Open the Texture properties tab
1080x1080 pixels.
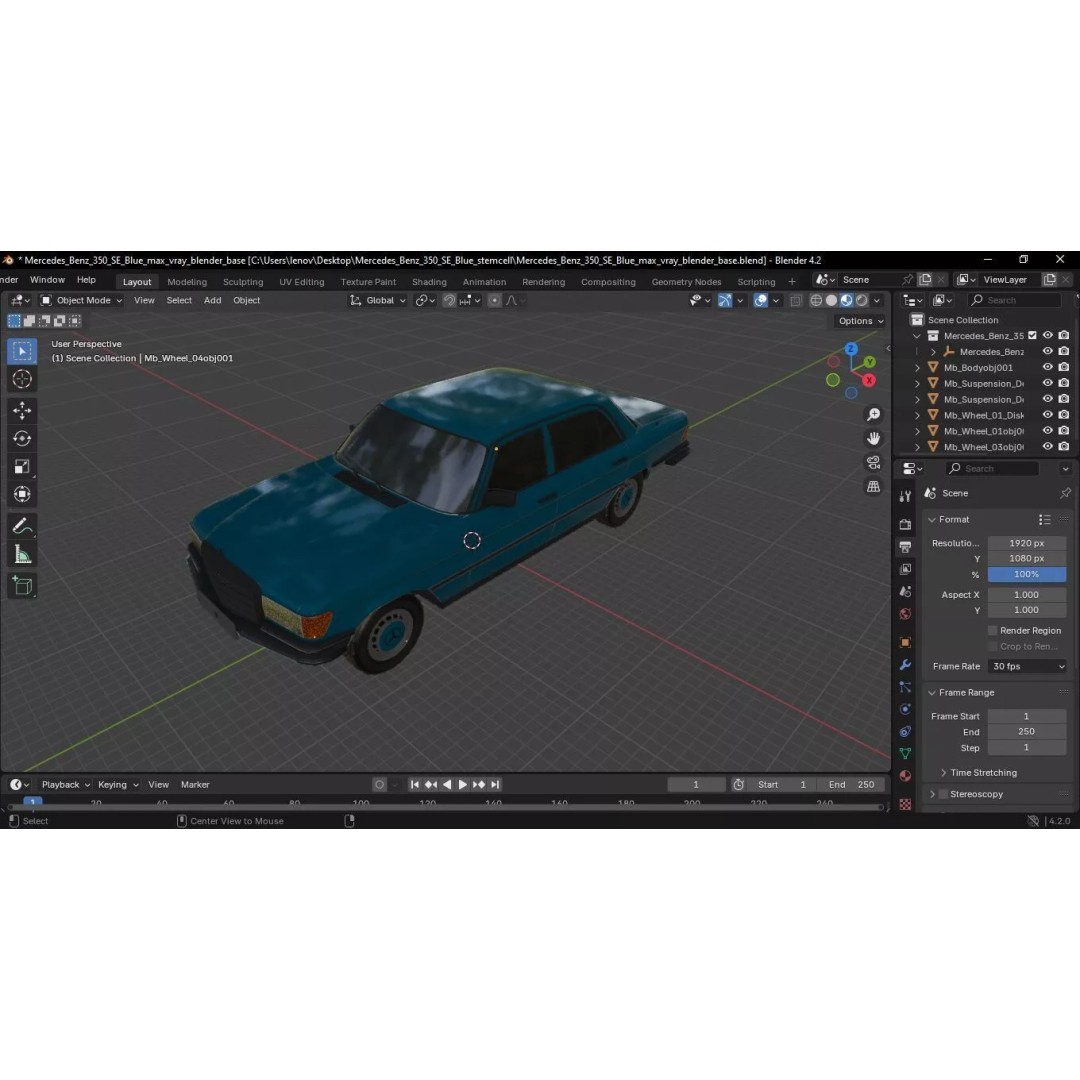[906, 804]
